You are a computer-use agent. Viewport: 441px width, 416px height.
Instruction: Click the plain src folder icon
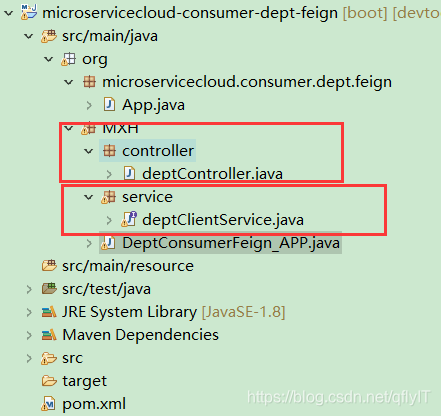pos(49,358)
